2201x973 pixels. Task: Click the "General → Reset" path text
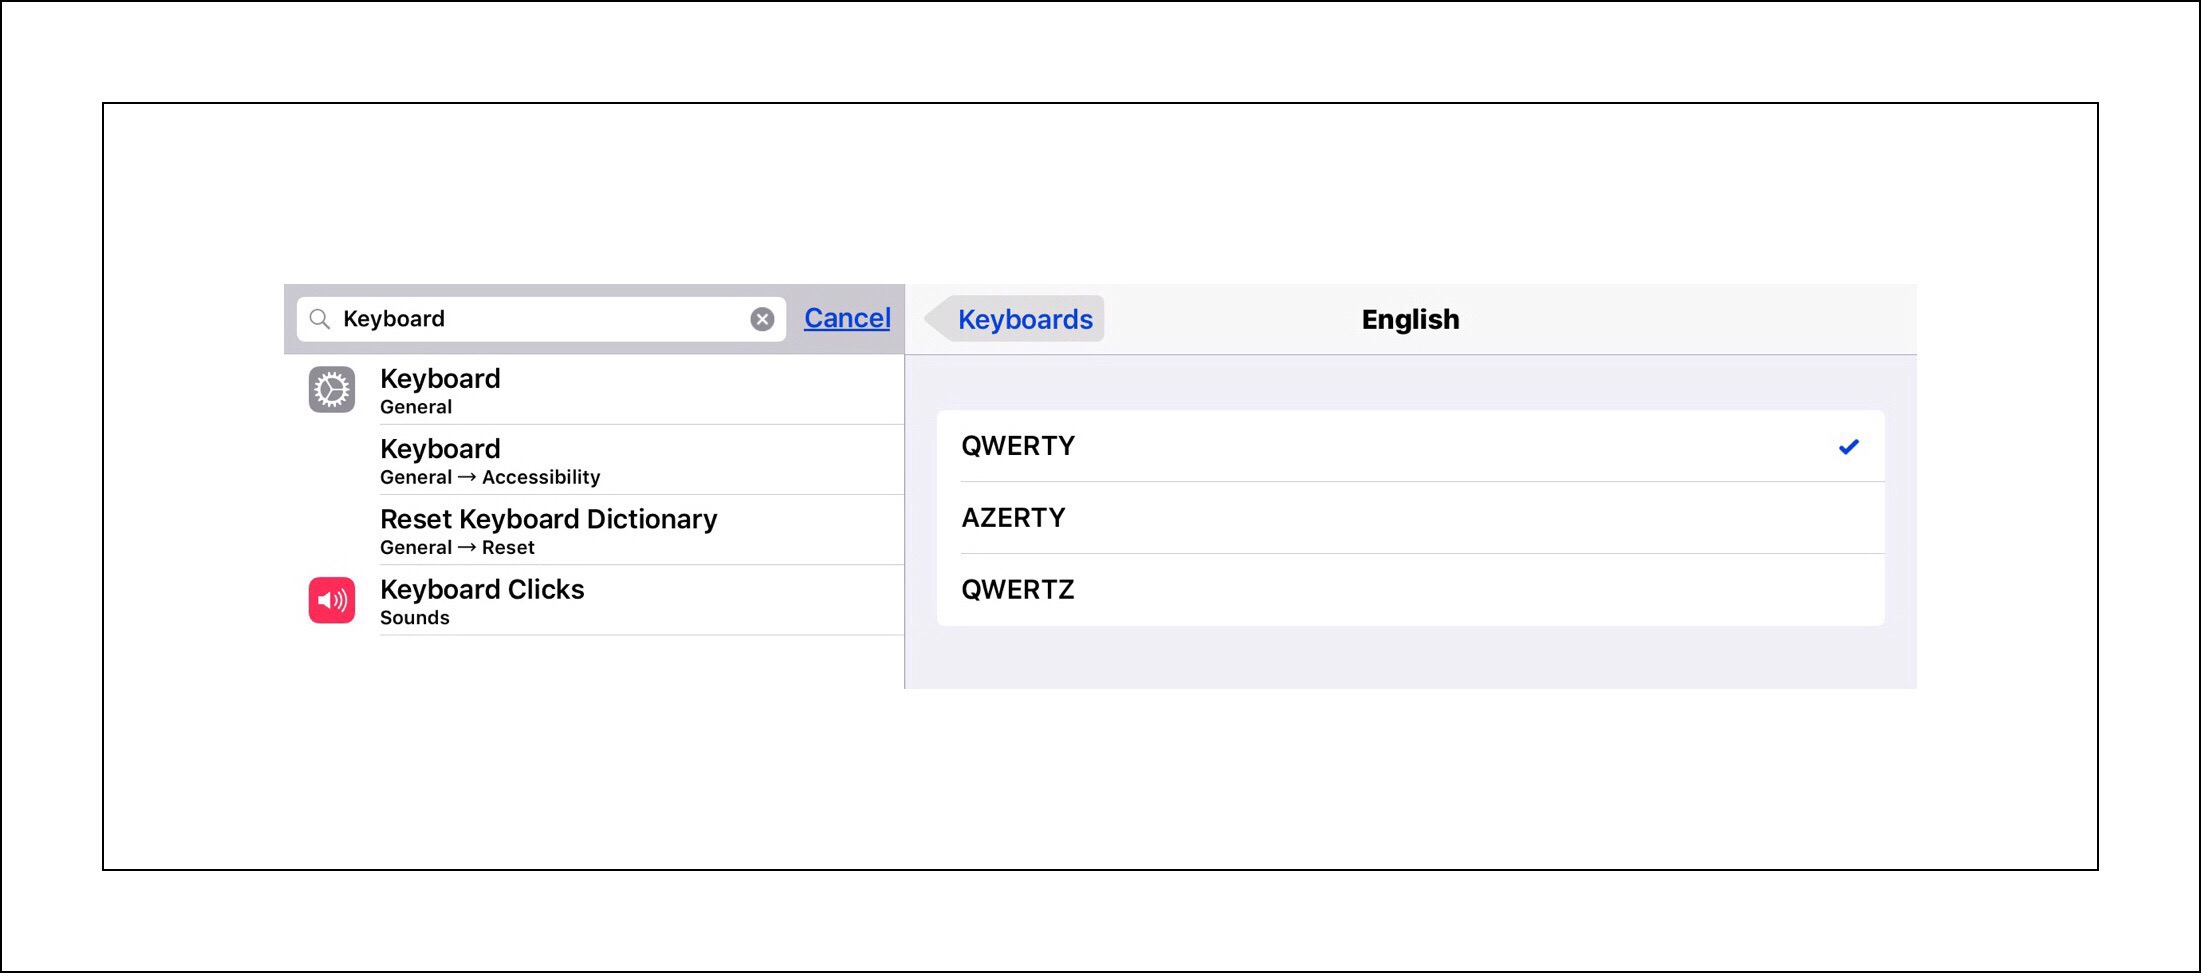coord(457,547)
